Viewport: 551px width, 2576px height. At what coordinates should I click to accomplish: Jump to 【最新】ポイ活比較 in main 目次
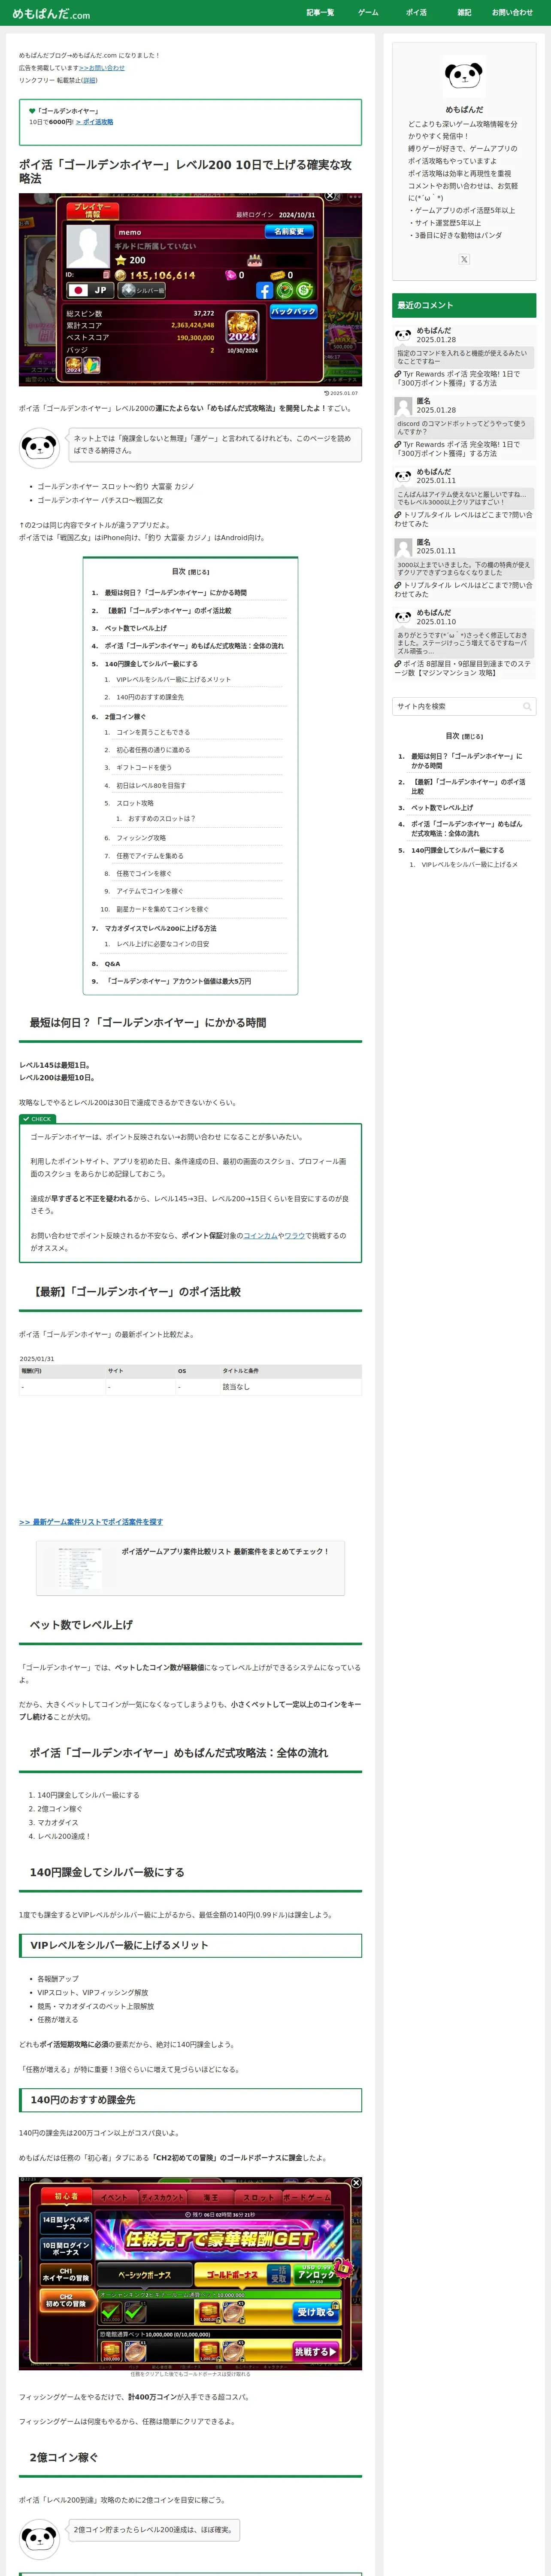tap(167, 610)
